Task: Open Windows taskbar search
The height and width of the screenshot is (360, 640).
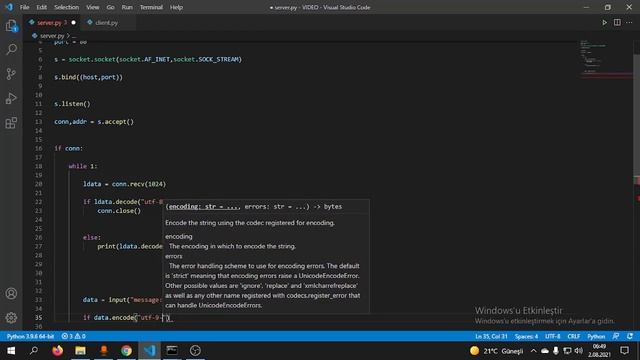Action: (x=34, y=351)
